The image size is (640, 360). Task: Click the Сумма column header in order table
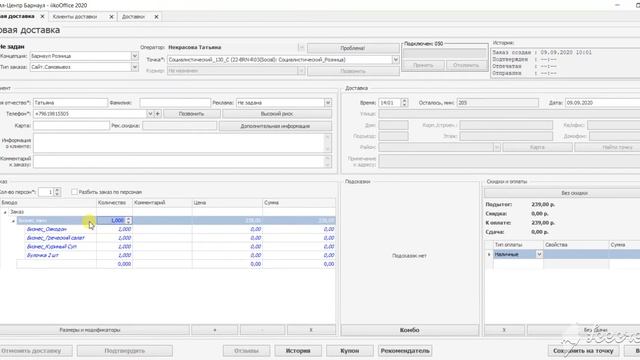click(x=299, y=202)
